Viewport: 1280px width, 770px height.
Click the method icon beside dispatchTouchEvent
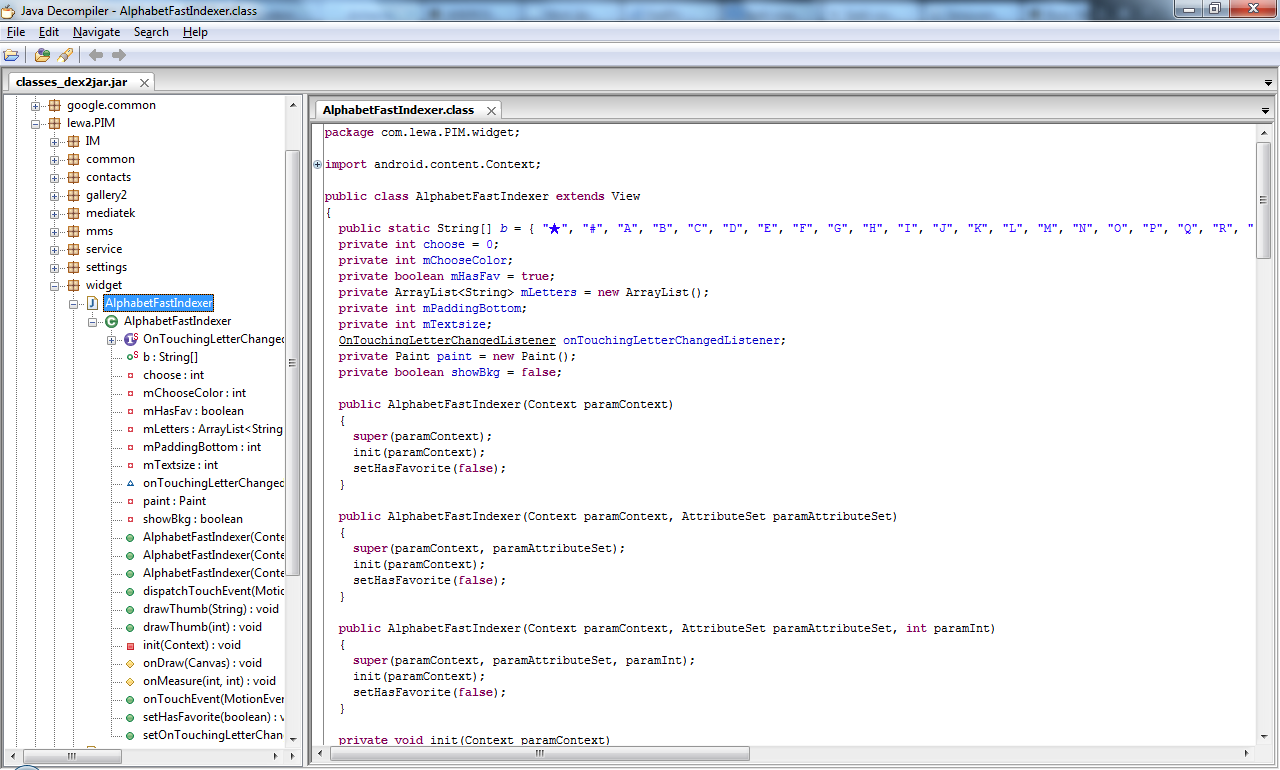pos(131,591)
